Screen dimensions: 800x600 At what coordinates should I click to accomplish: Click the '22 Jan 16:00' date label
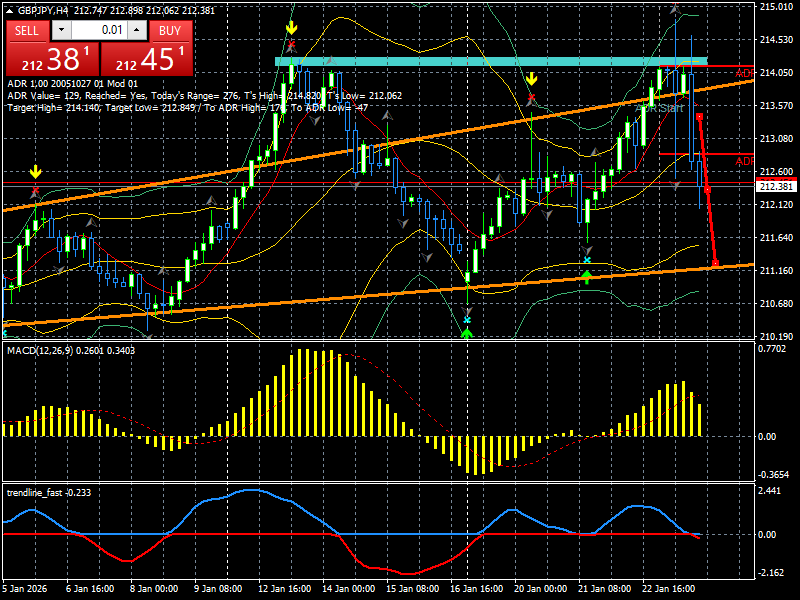click(668, 588)
